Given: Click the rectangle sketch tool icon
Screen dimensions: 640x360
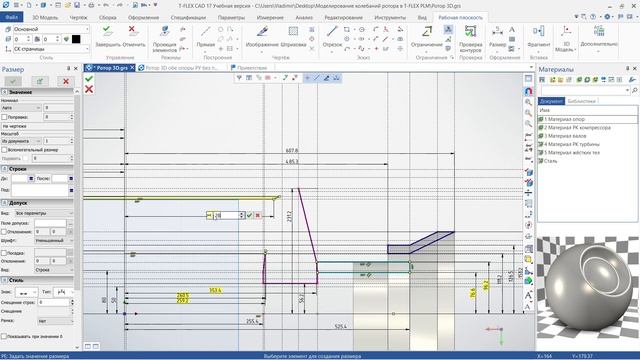Looking at the screenshot, I should tap(347, 29).
